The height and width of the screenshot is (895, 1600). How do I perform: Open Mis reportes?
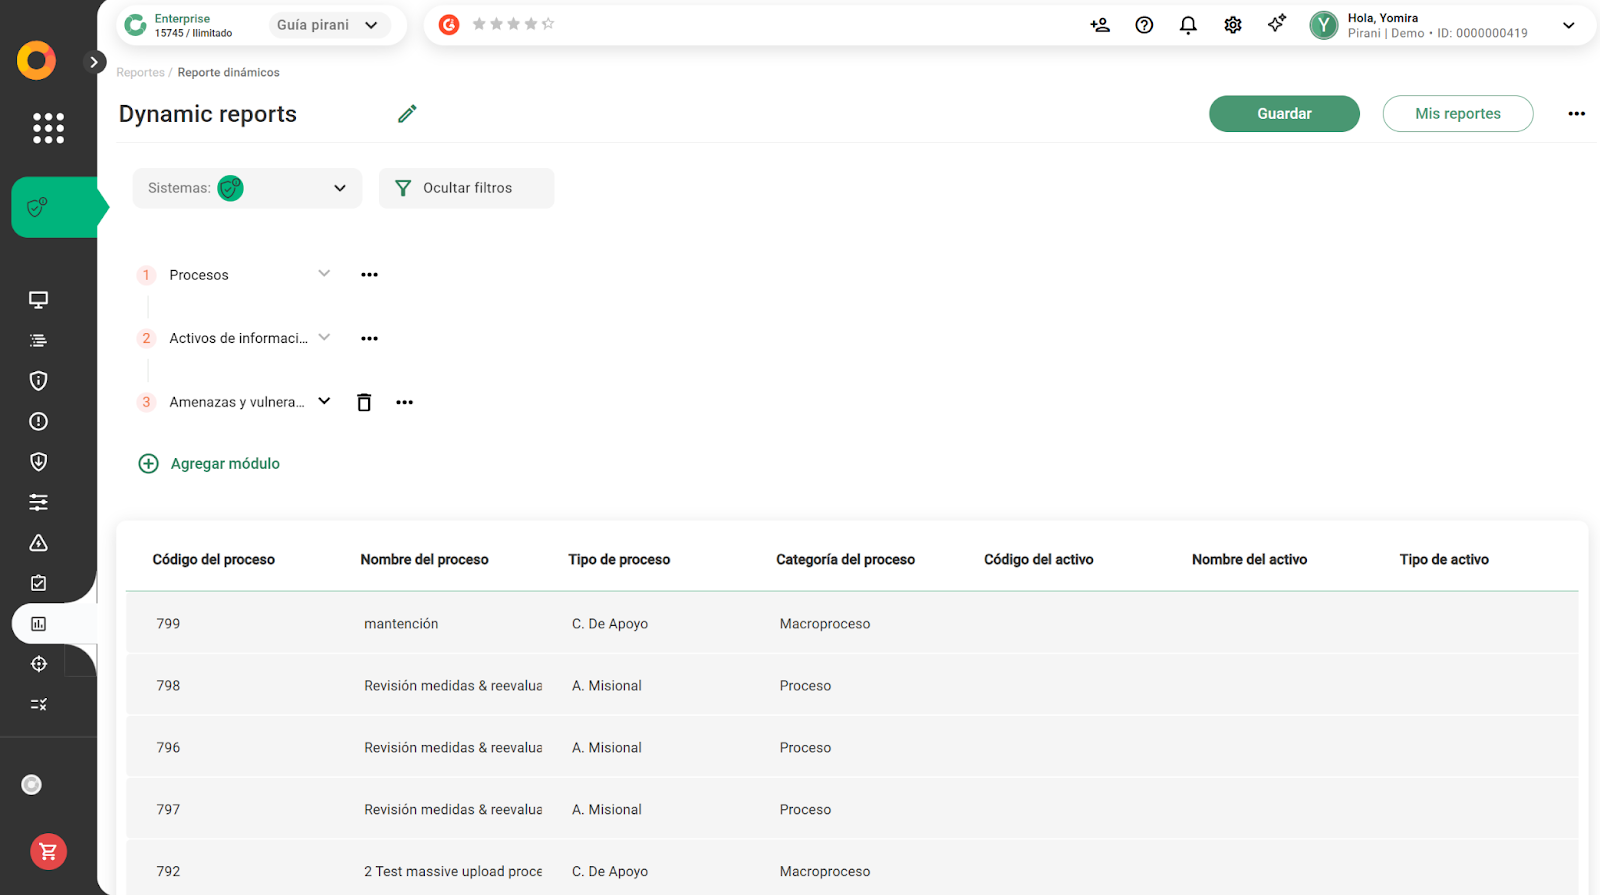pos(1457,114)
